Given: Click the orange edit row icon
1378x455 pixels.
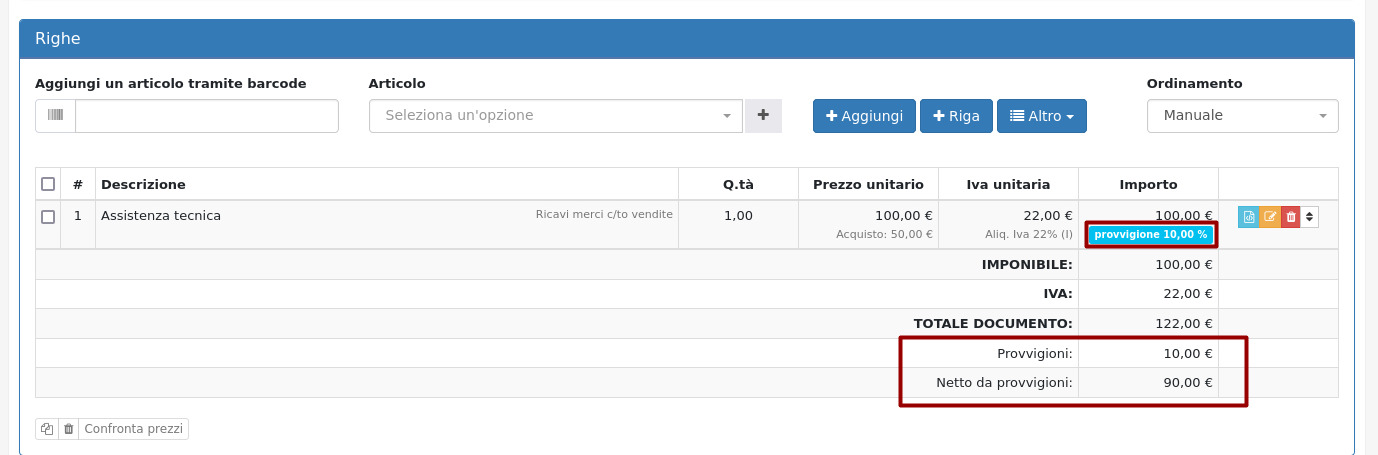Looking at the screenshot, I should (1270, 216).
